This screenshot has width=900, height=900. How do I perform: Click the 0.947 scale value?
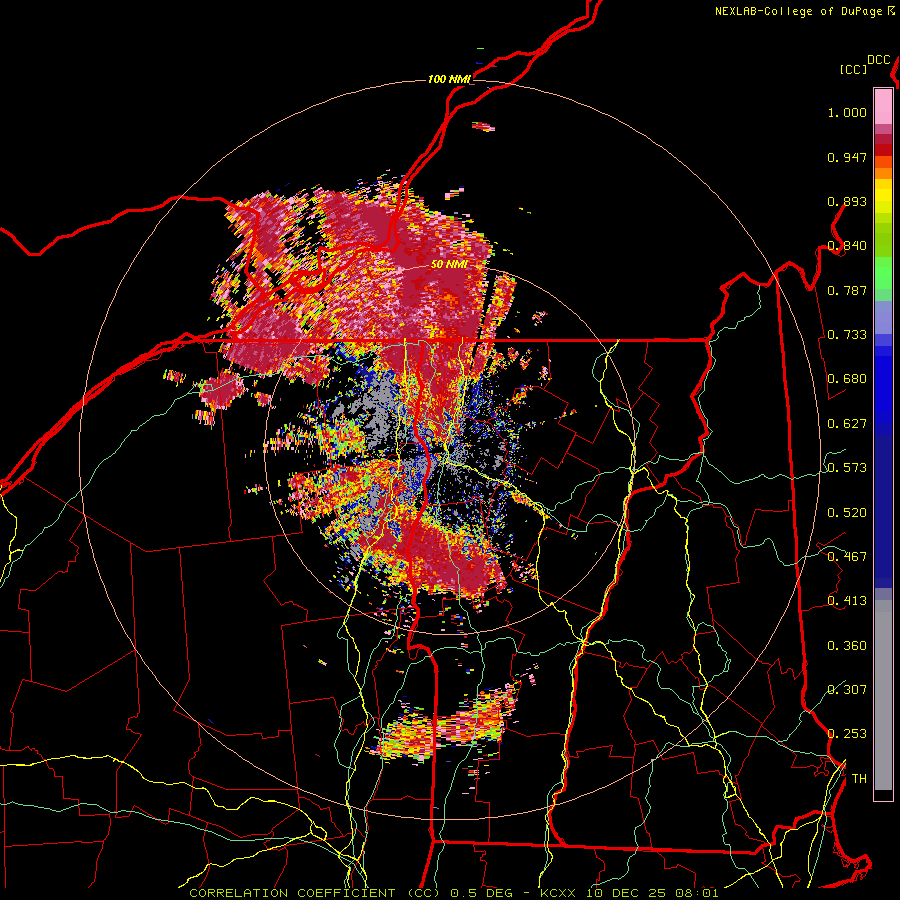point(847,157)
